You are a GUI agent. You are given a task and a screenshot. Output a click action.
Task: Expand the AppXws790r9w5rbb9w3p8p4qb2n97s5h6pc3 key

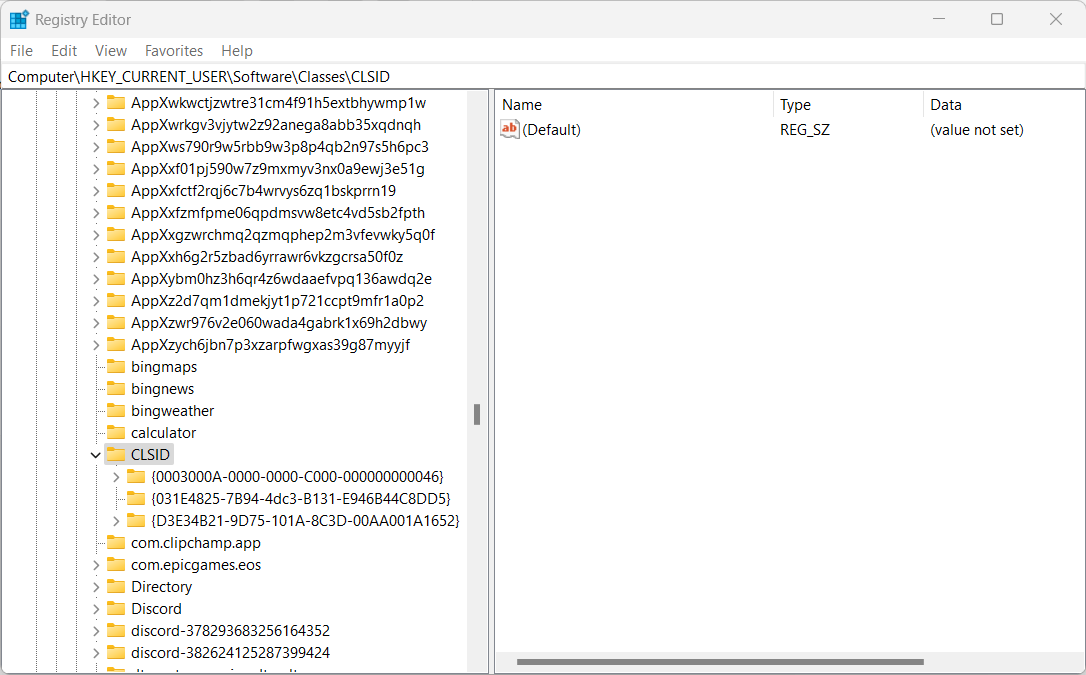96,147
